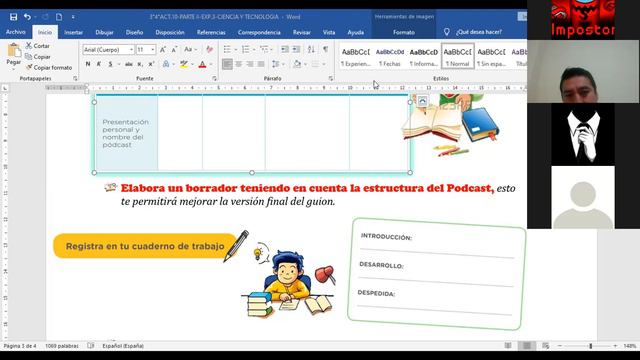Viewport: 640px width, 360px height.
Task: Increase paragraph indent
Action: coord(296,49)
